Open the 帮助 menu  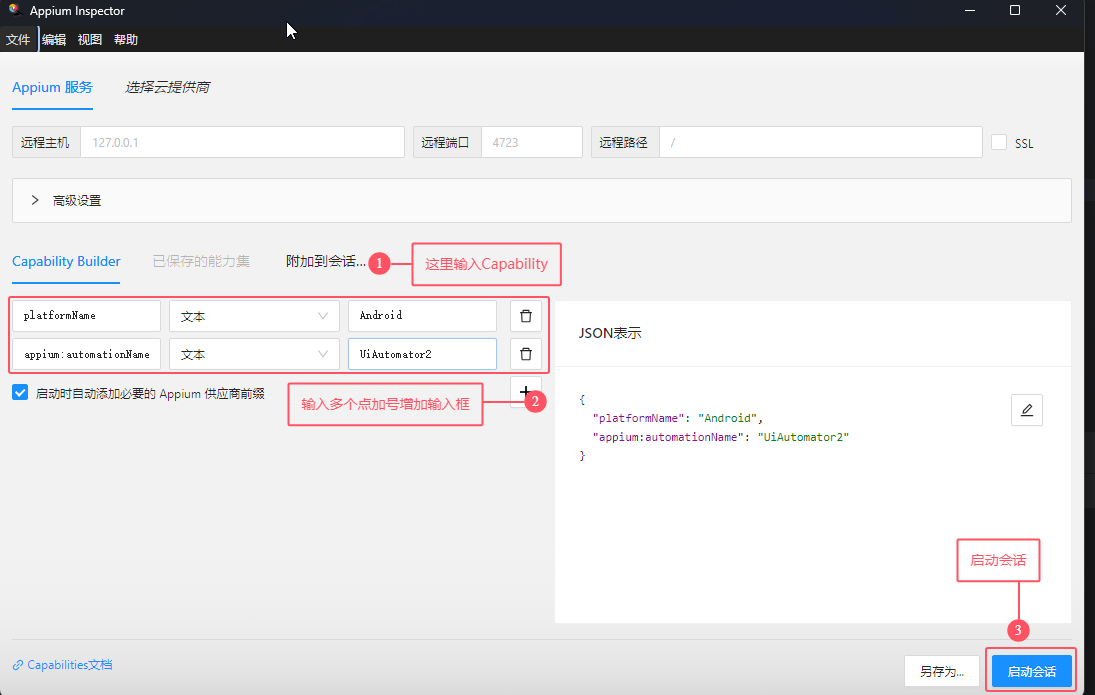126,39
